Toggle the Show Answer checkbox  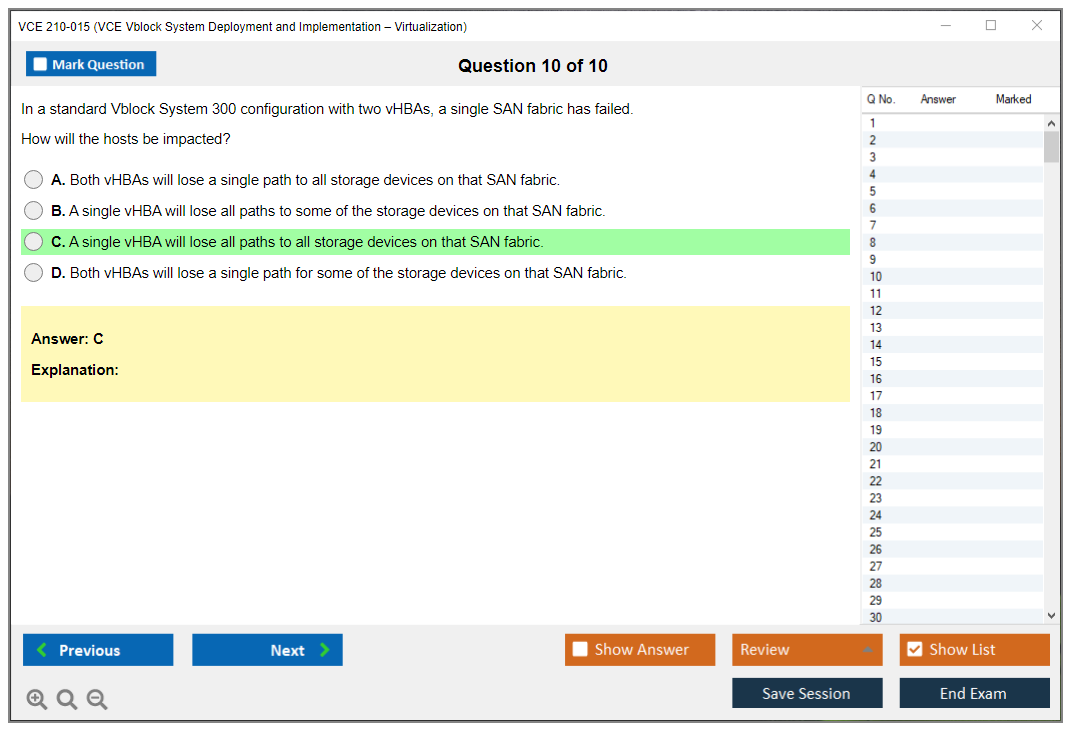point(580,650)
